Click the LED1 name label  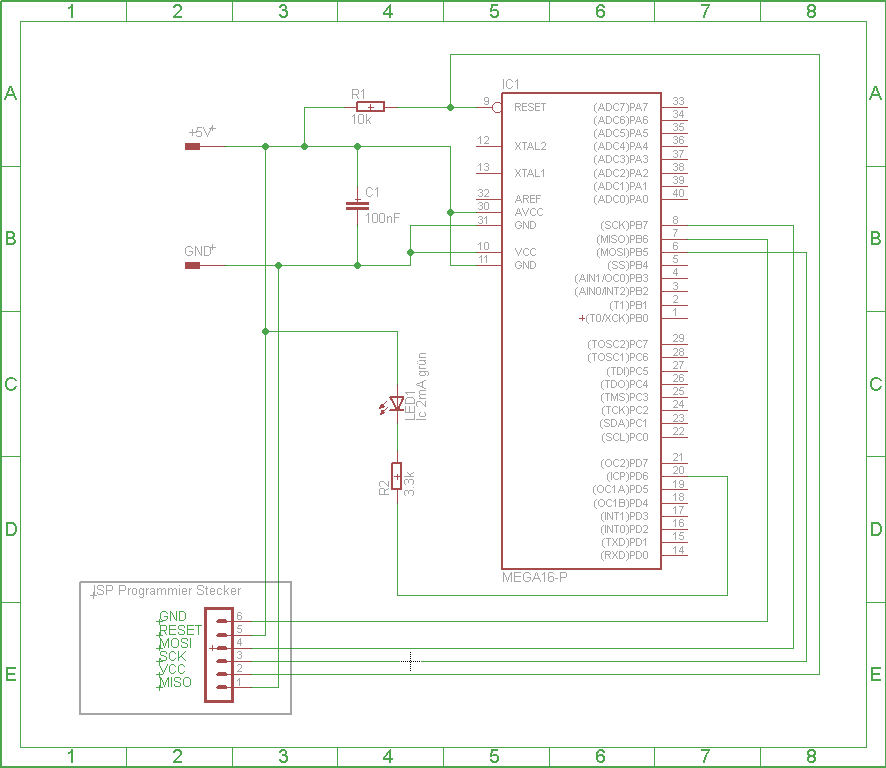(410, 406)
